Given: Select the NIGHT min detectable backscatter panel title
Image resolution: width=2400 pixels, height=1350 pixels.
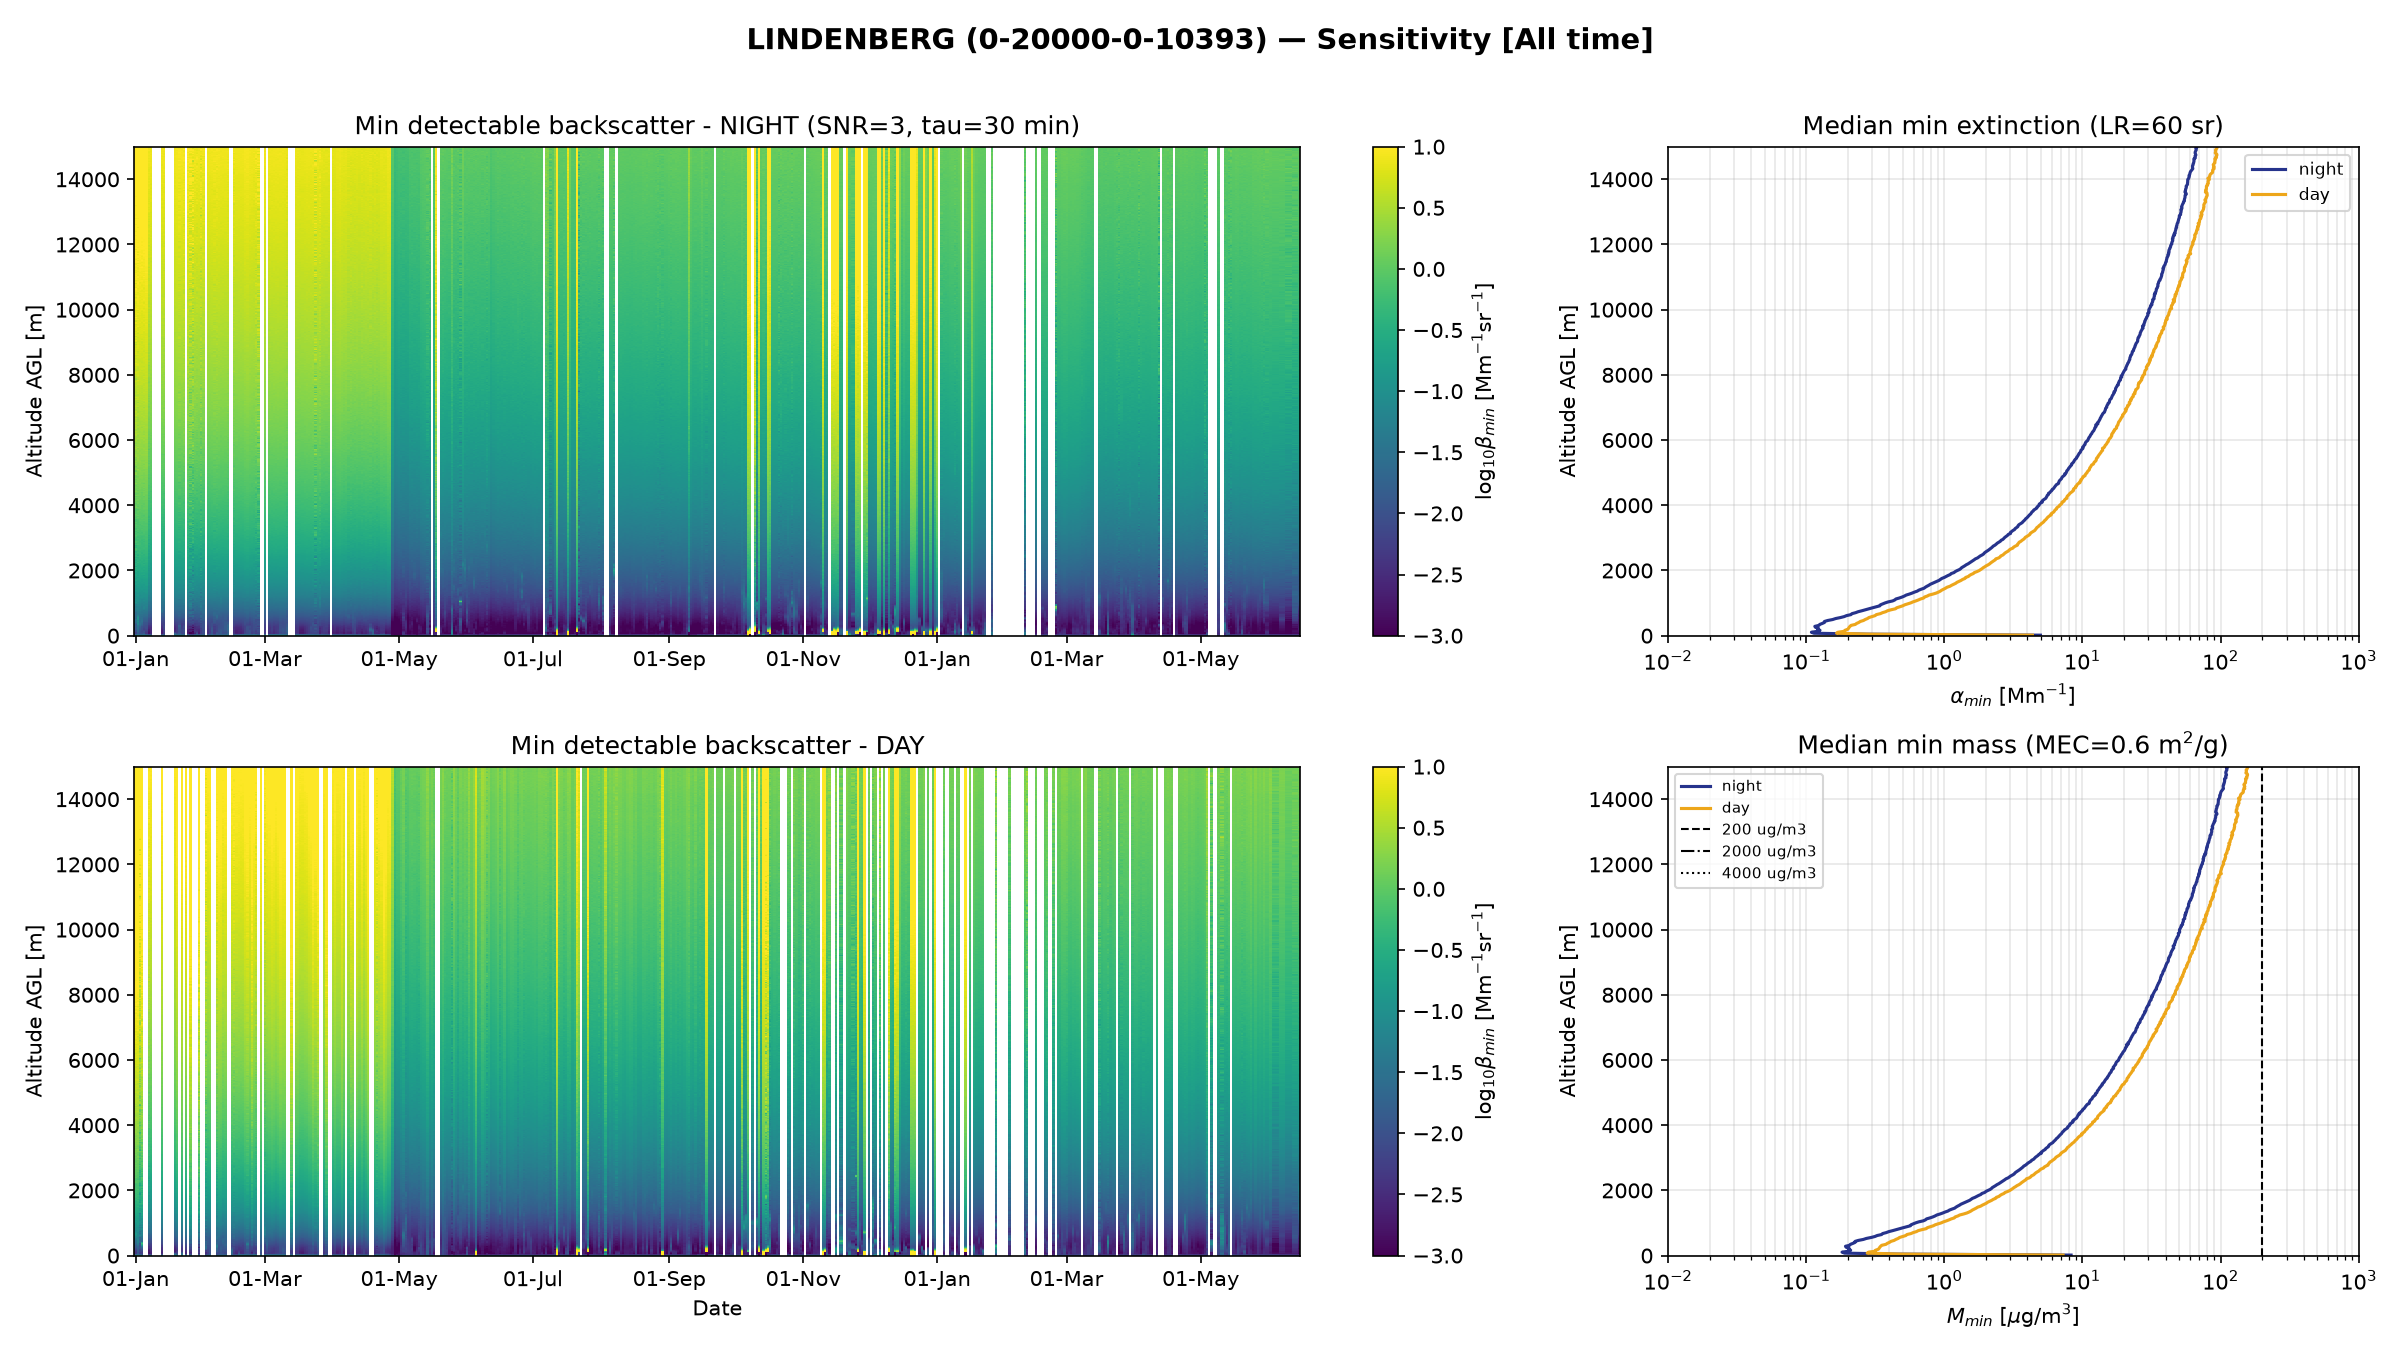Looking at the screenshot, I should pos(717,126).
